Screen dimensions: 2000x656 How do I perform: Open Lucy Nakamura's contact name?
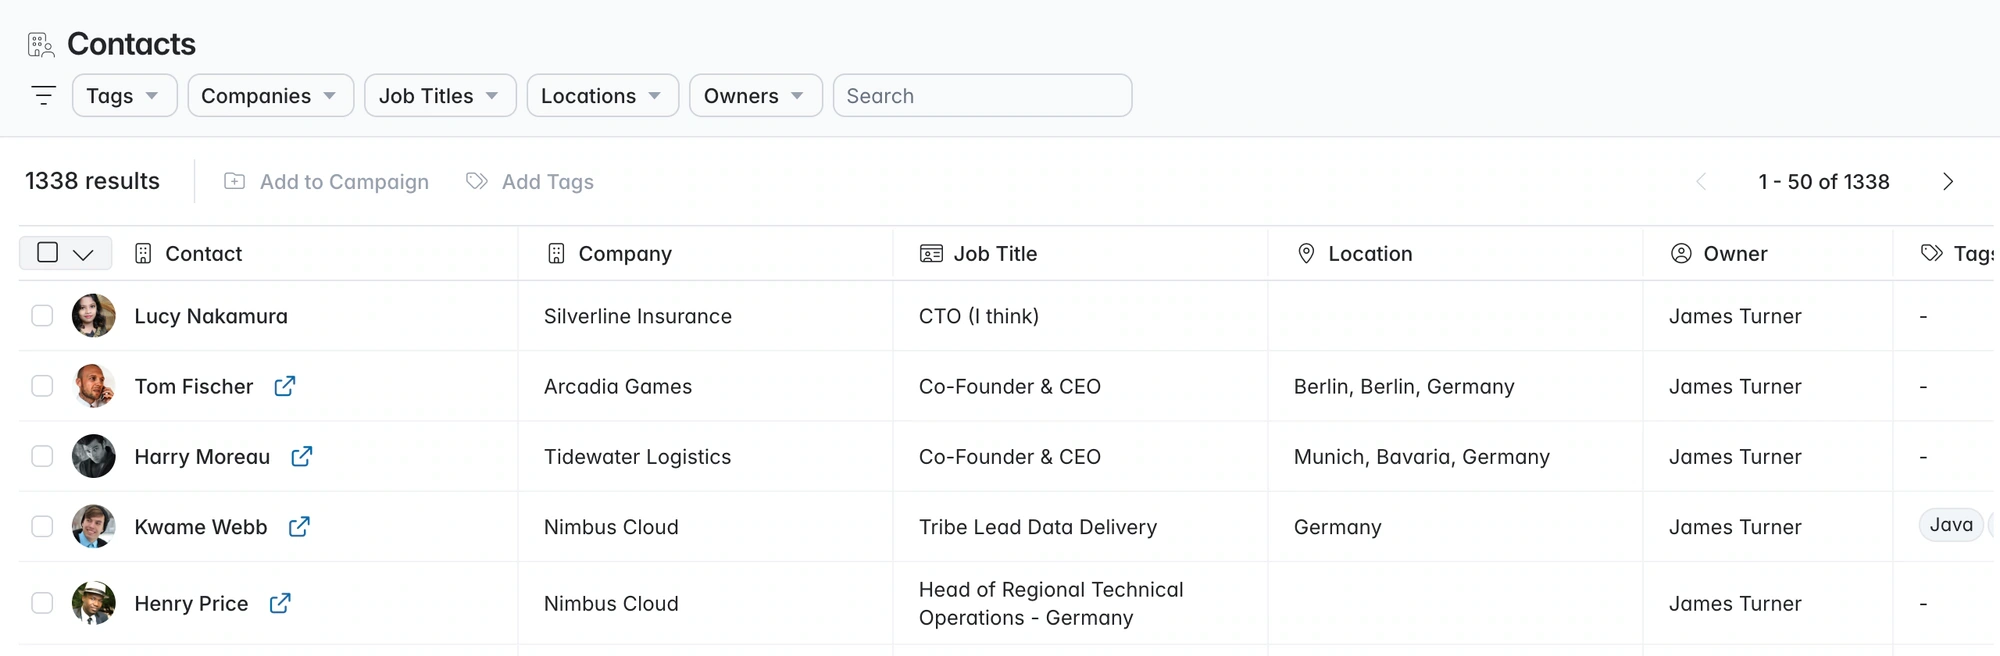click(211, 316)
